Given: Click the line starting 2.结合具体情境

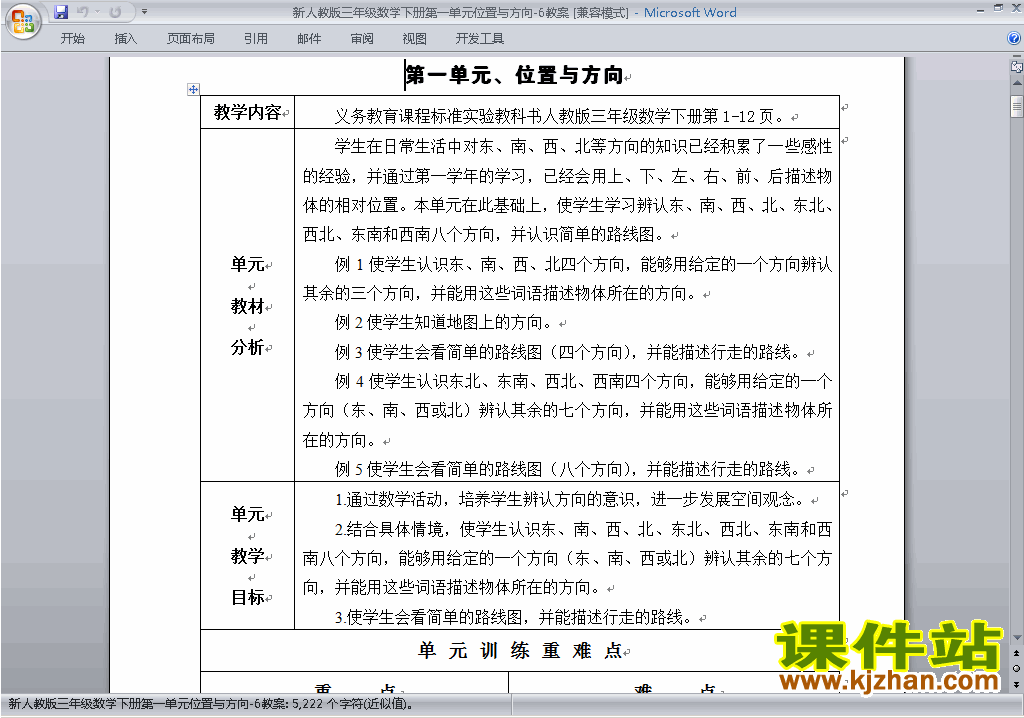Looking at the screenshot, I should pyautogui.click(x=583, y=529).
